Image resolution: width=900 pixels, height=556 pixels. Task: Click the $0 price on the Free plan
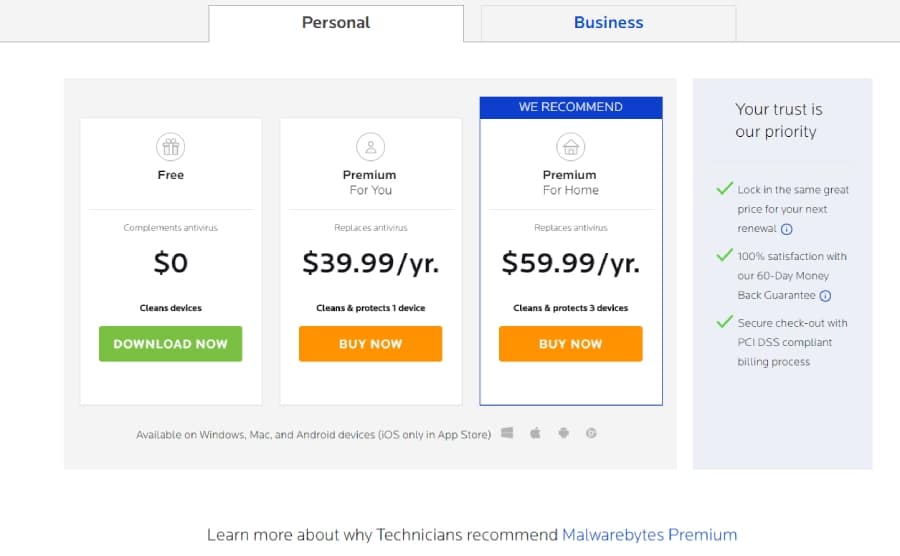[170, 263]
